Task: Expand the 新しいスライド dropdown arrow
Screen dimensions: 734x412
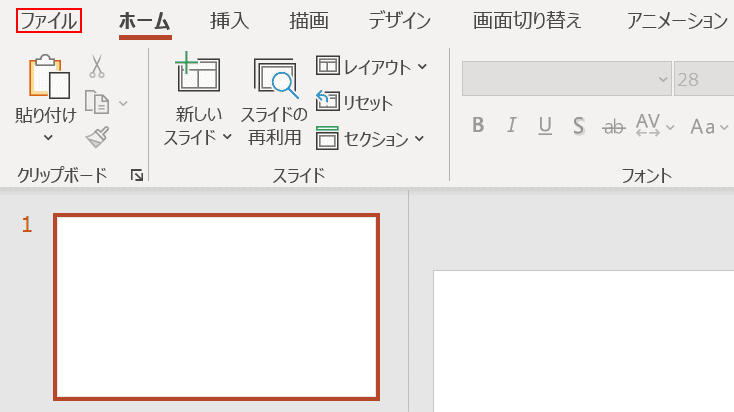Action: tap(227, 137)
